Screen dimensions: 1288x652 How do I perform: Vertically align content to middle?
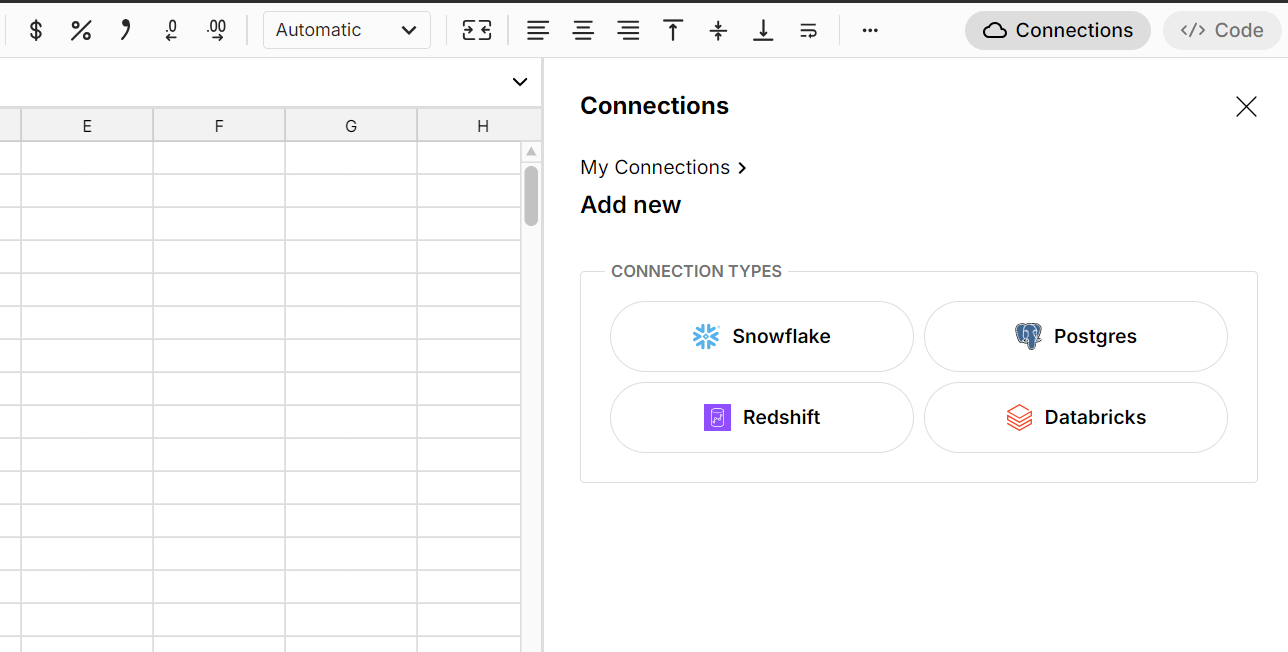click(x=718, y=30)
